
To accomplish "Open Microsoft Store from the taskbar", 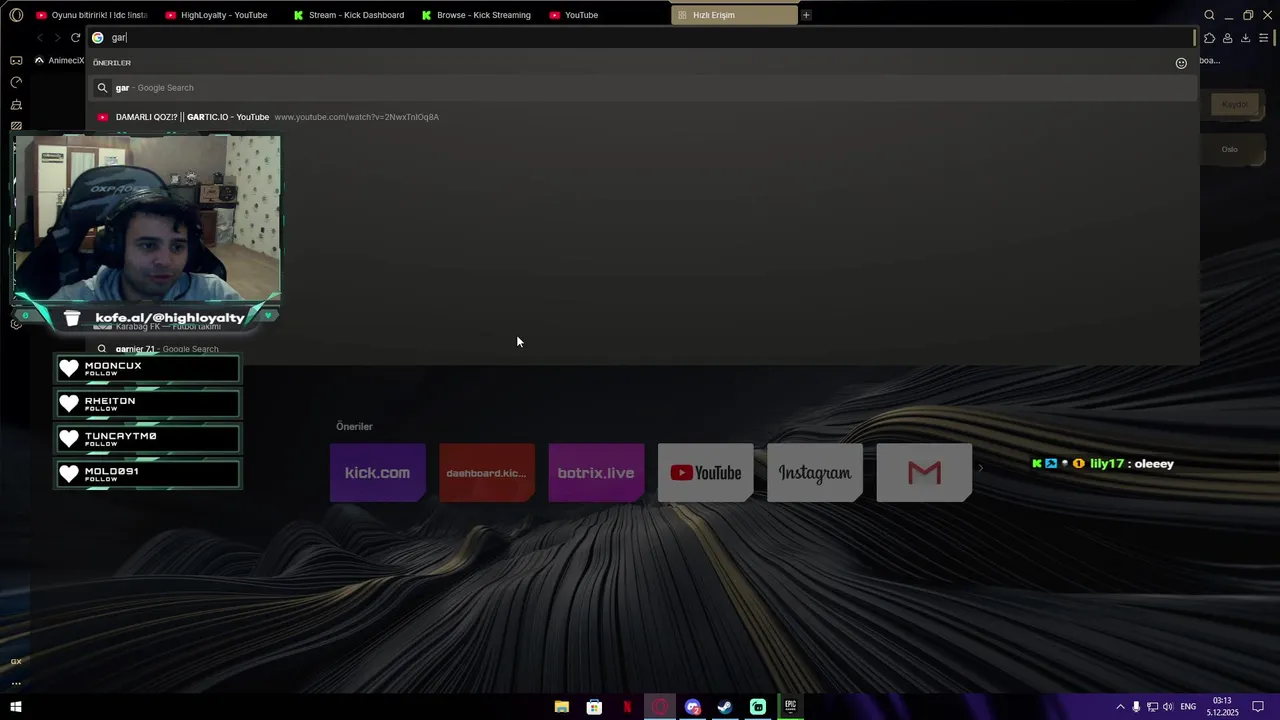I will point(594,707).
